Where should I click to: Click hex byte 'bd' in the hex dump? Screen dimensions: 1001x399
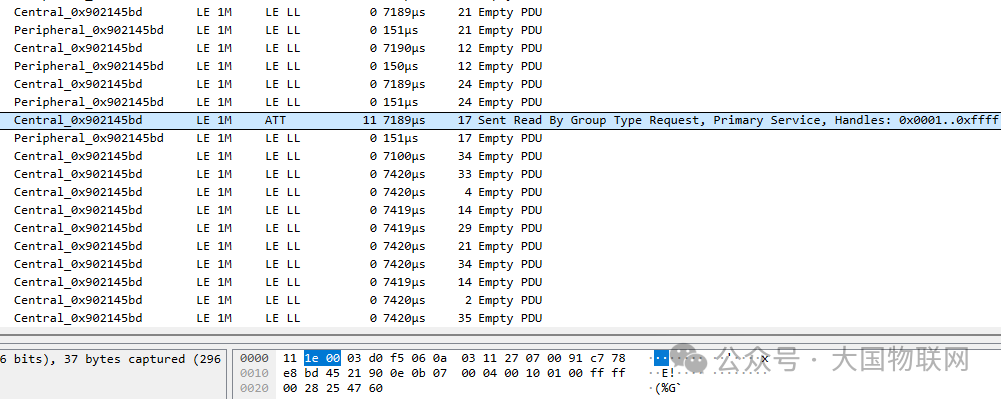coord(312,373)
